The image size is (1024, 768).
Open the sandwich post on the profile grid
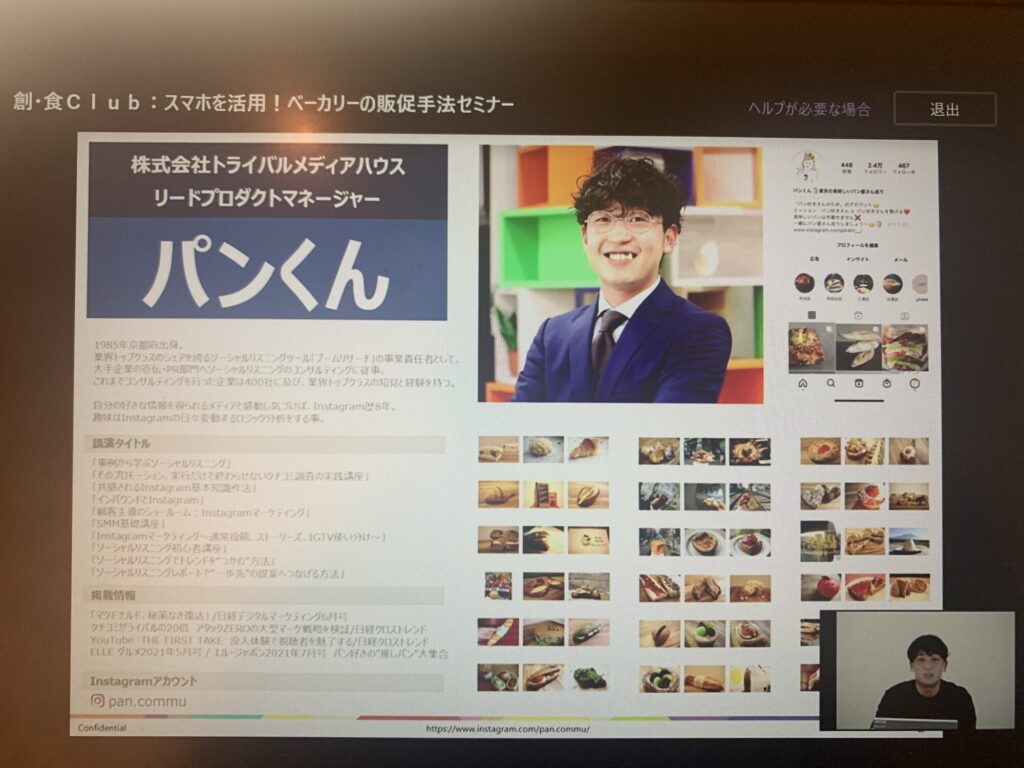905,347
